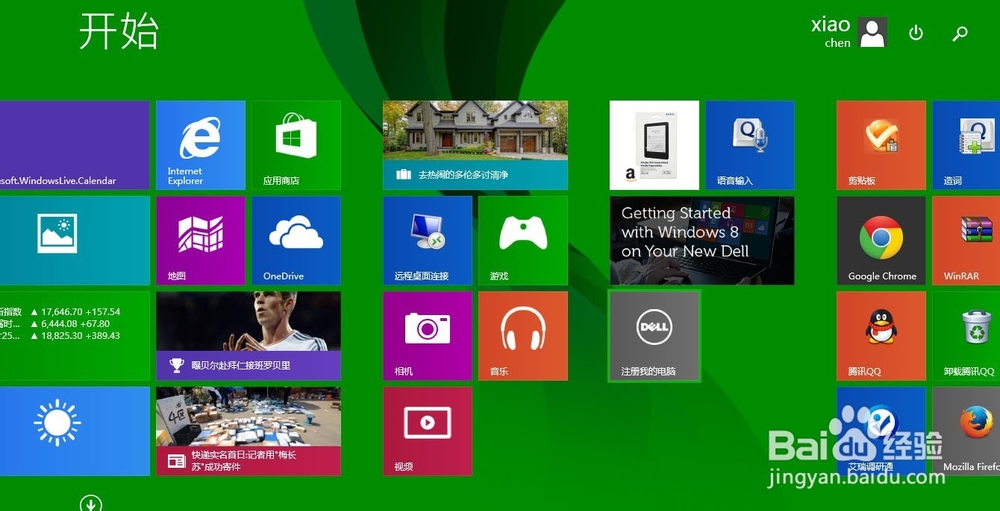Screen dimensions: 1000x511
Task: Open the 游戏 Games tile
Action: [x=523, y=241]
